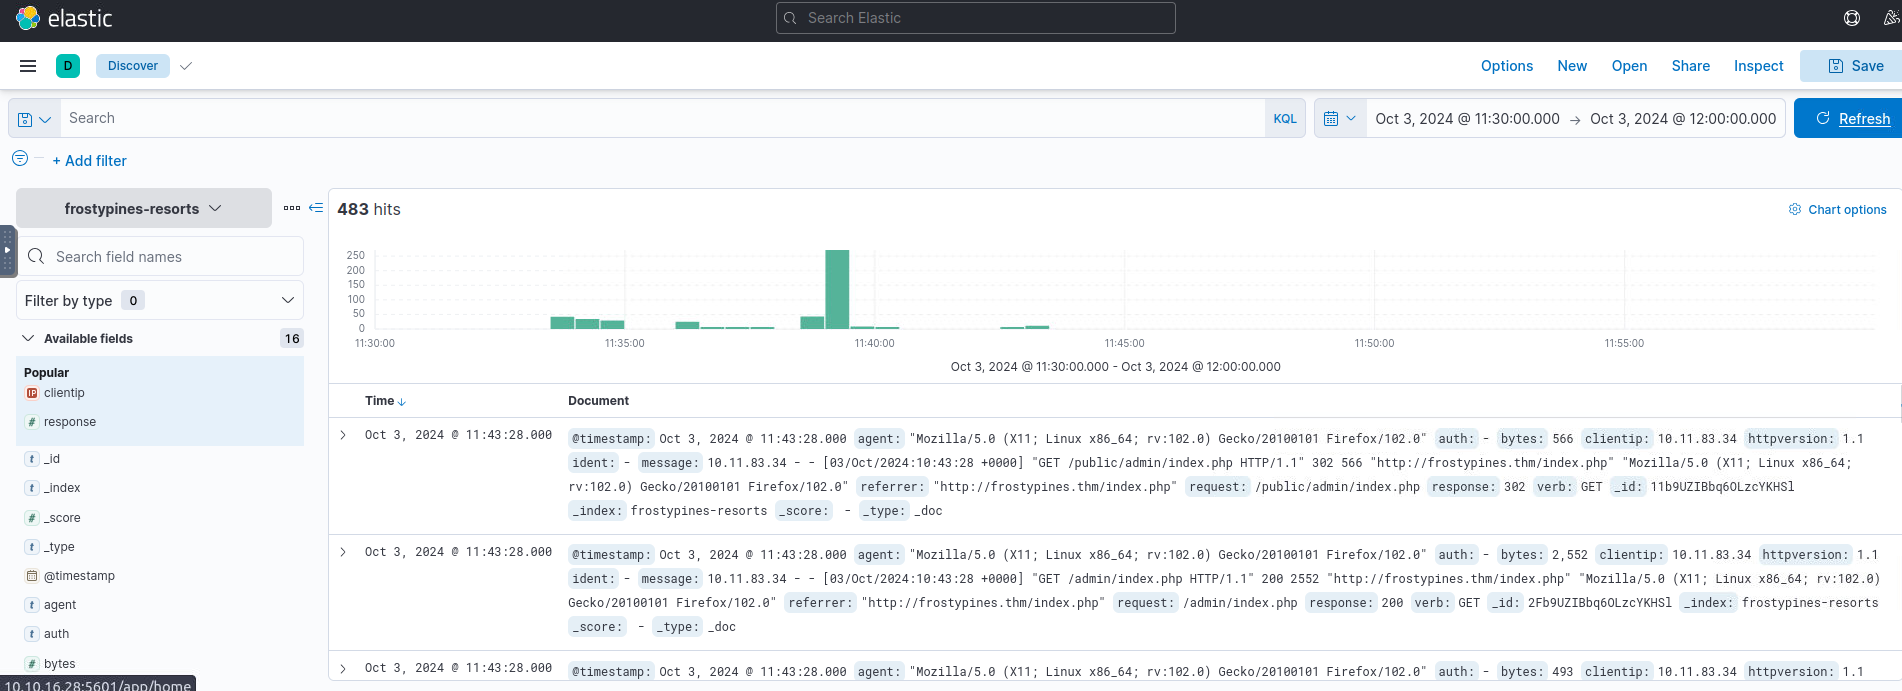Click the Share menu item

(1690, 66)
